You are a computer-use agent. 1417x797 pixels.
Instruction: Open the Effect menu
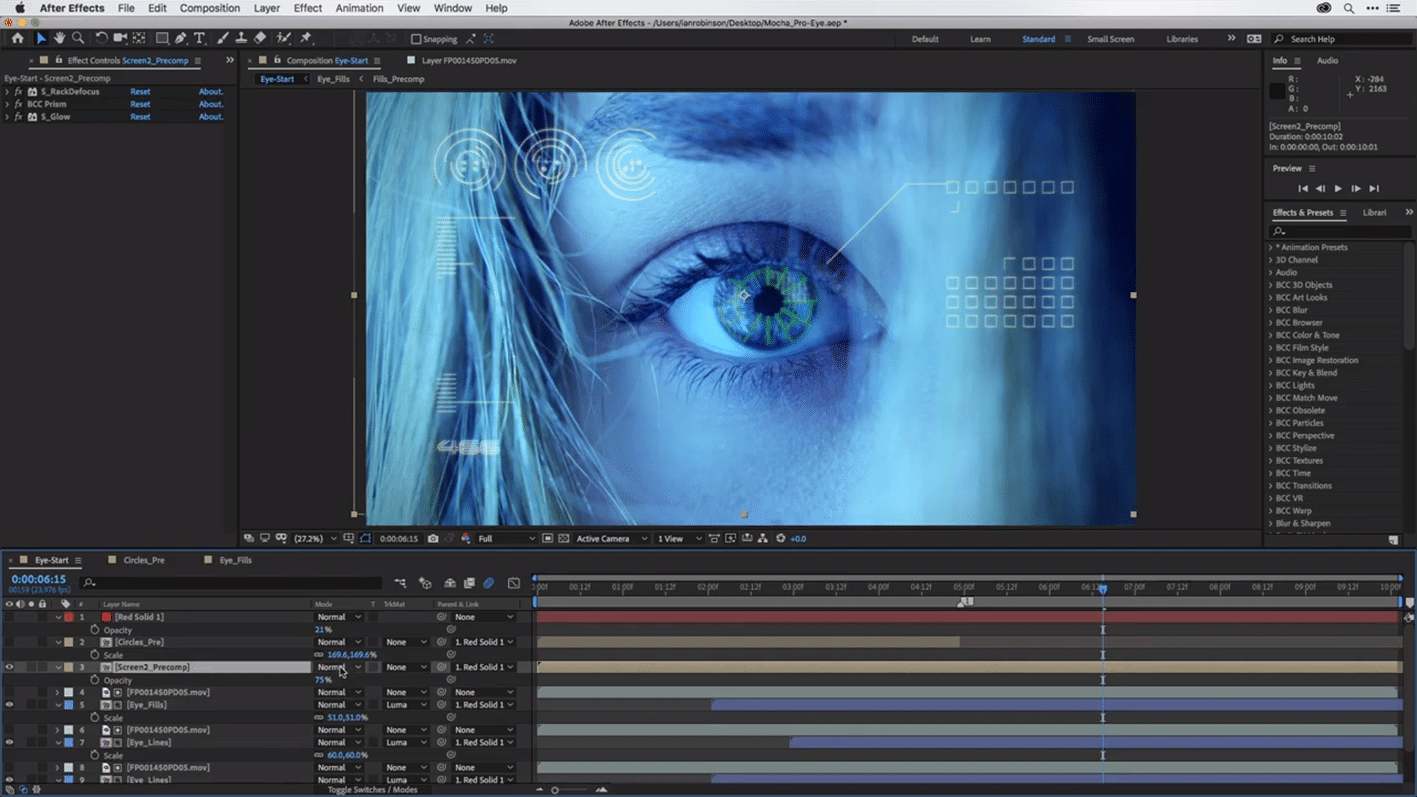[308, 8]
